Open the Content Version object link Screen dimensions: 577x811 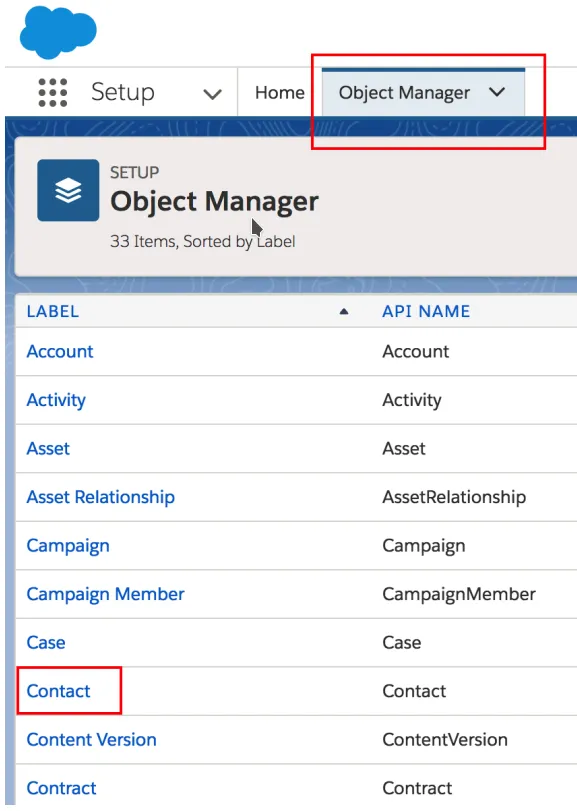[92, 740]
